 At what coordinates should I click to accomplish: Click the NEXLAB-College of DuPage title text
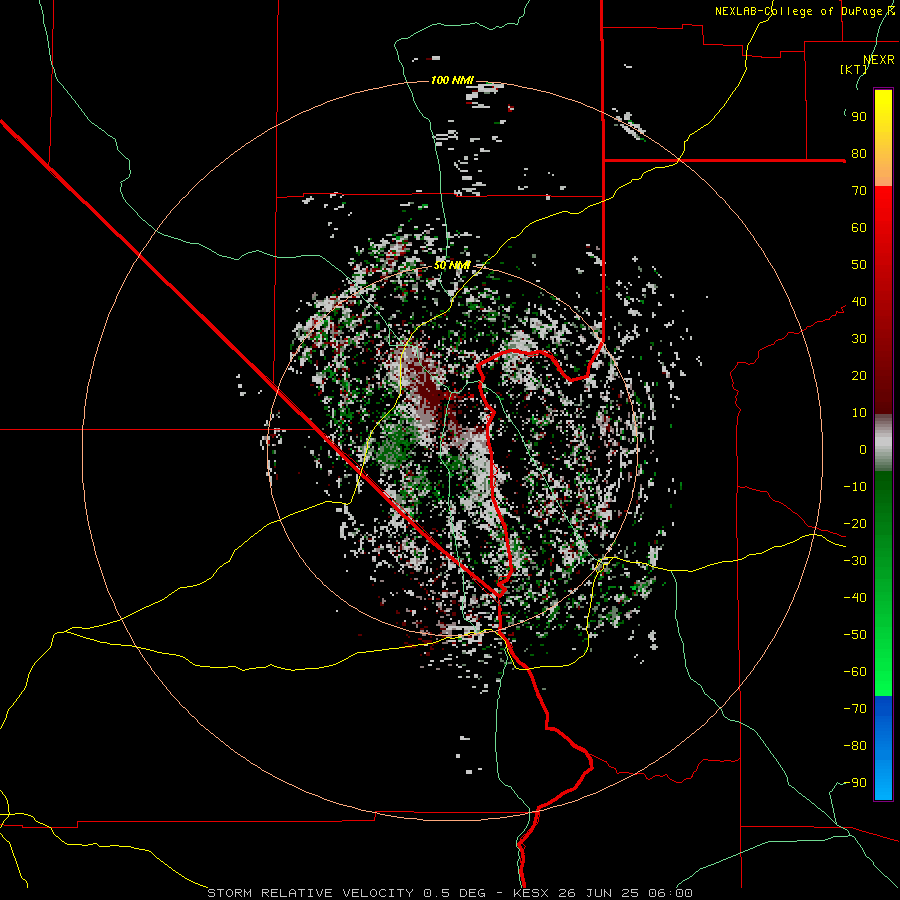(x=804, y=11)
